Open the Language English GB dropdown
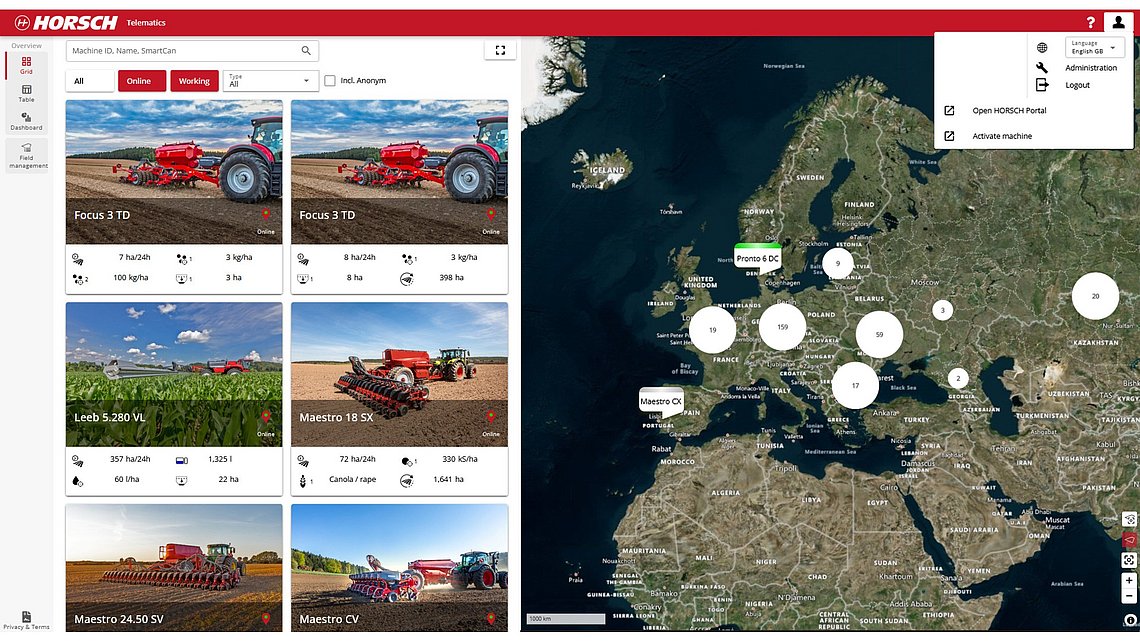1140x642 pixels. pyautogui.click(x=1095, y=47)
